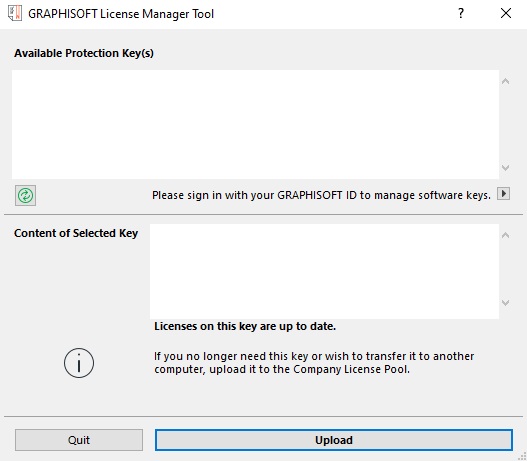The image size is (527, 461).
Task: Click the circled info icon
Action: click(79, 363)
